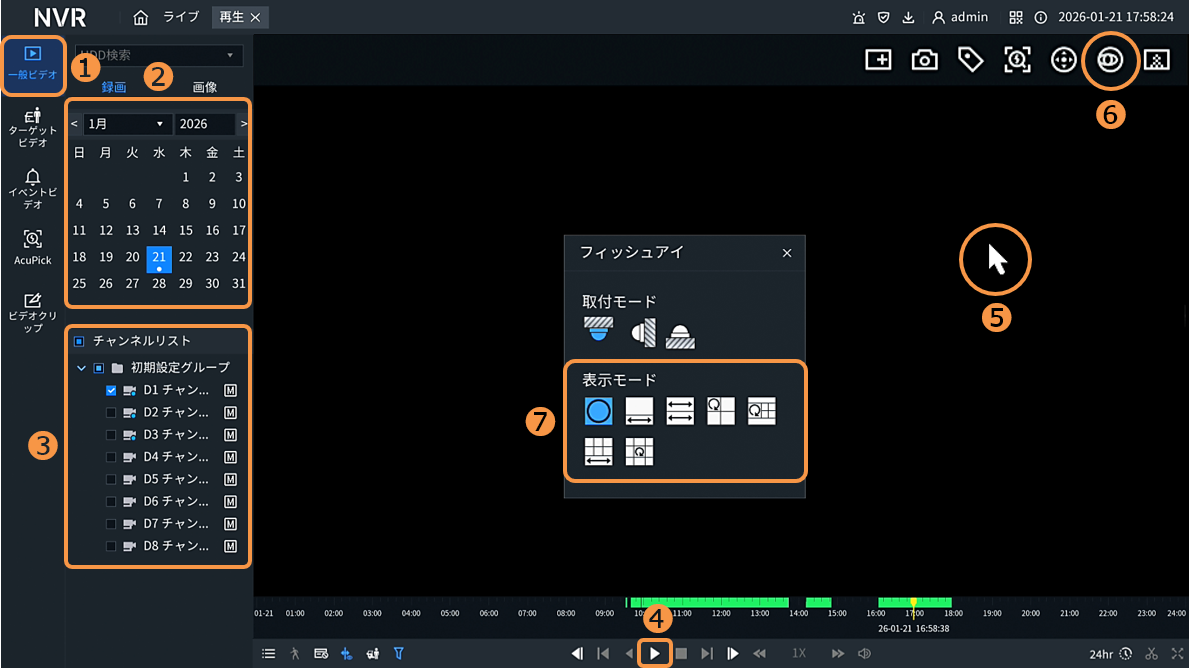Image resolution: width=1189 pixels, height=668 pixels.
Task: Click the fisheye eye icon
Action: point(1110,60)
